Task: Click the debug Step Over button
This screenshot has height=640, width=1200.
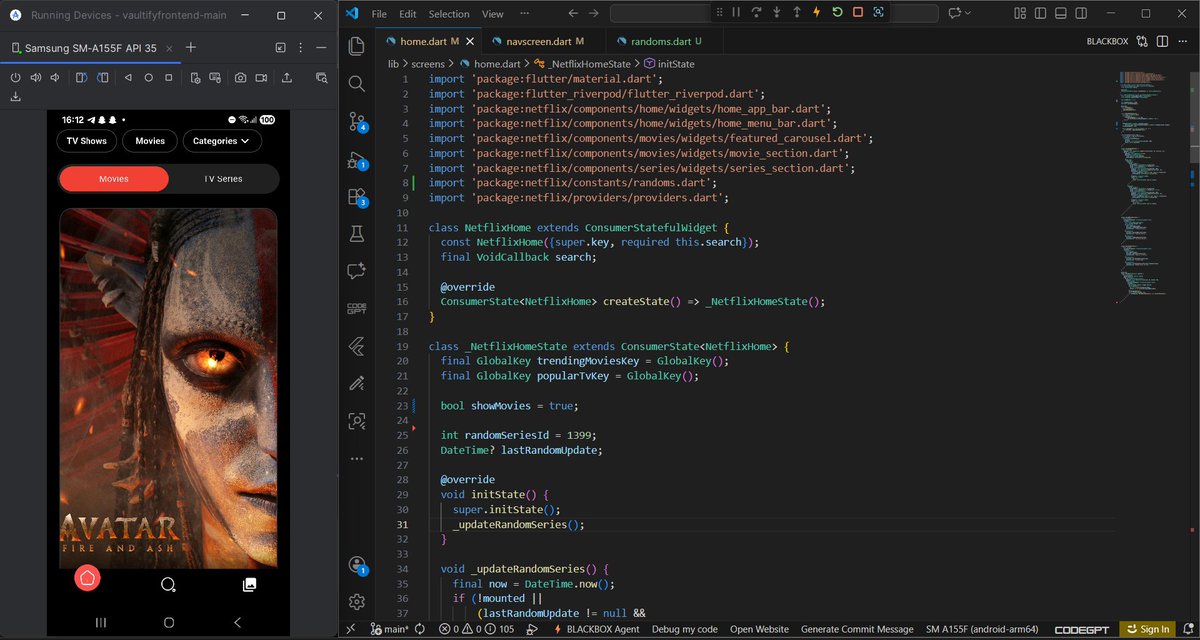Action: [757, 13]
